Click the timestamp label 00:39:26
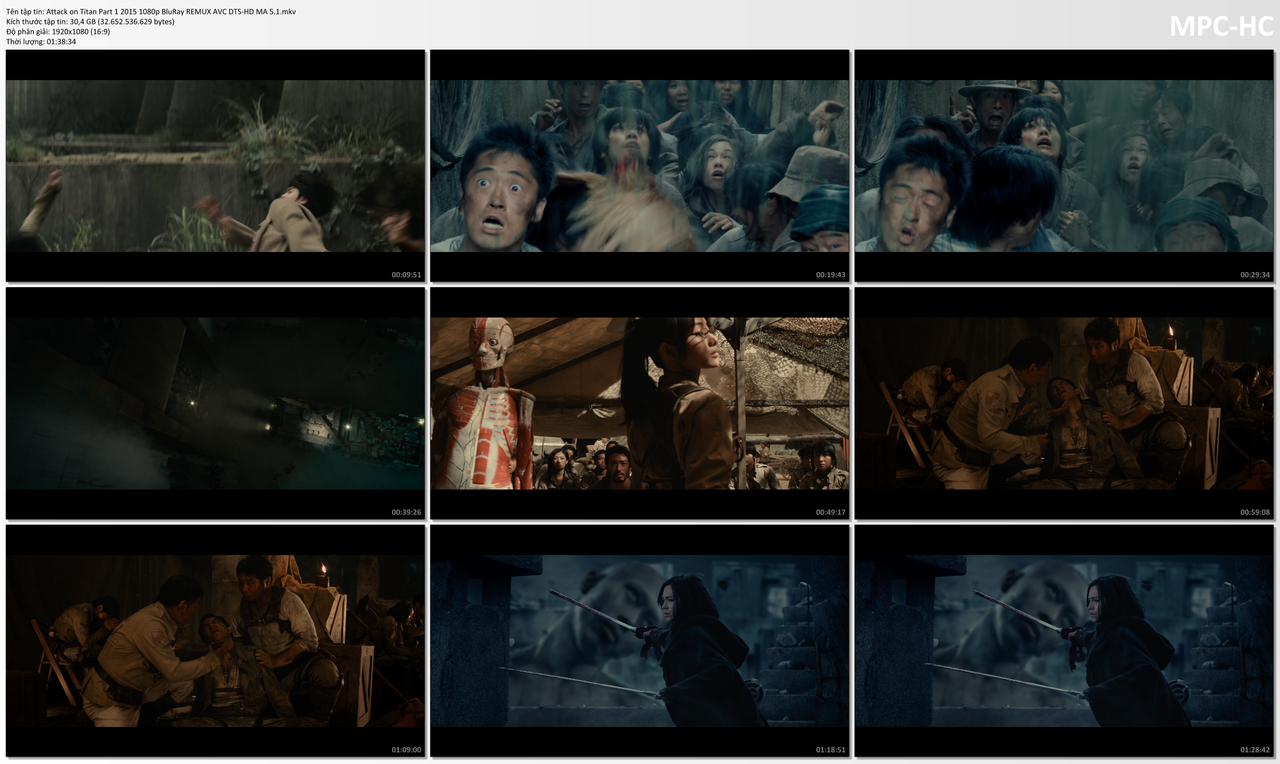Viewport: 1280px width, 764px height. coord(406,512)
